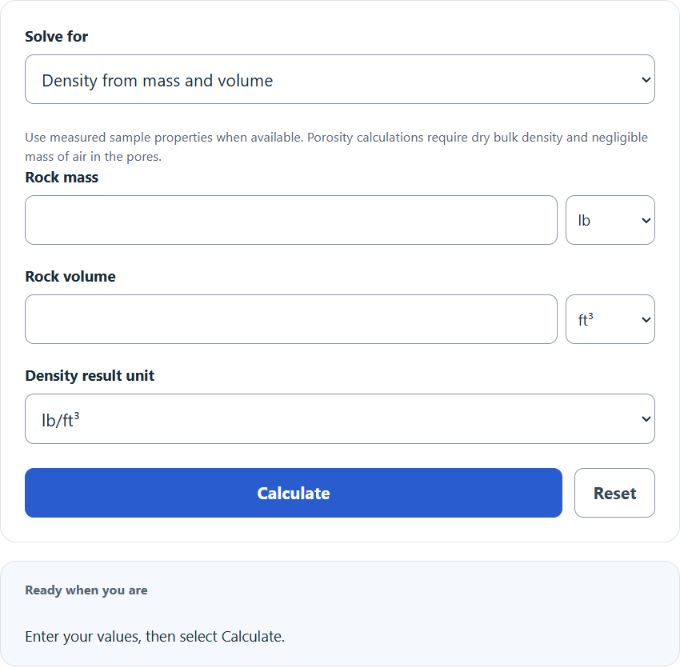
Task: Open the lb mass unit dropdown
Action: (x=610, y=220)
